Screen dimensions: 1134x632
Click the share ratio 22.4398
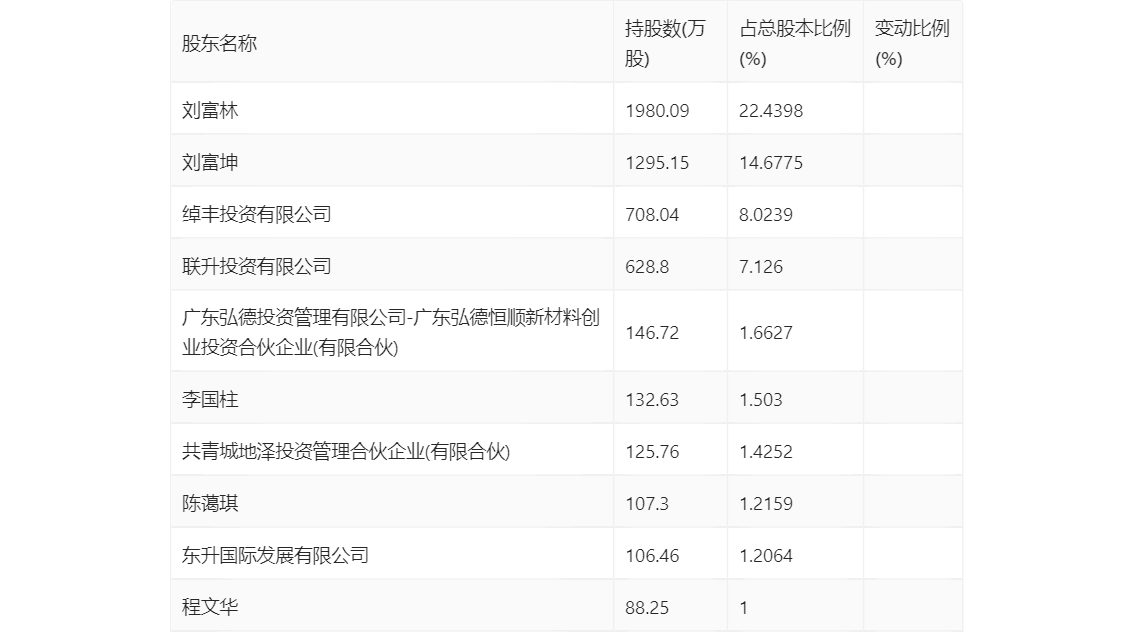771,111
